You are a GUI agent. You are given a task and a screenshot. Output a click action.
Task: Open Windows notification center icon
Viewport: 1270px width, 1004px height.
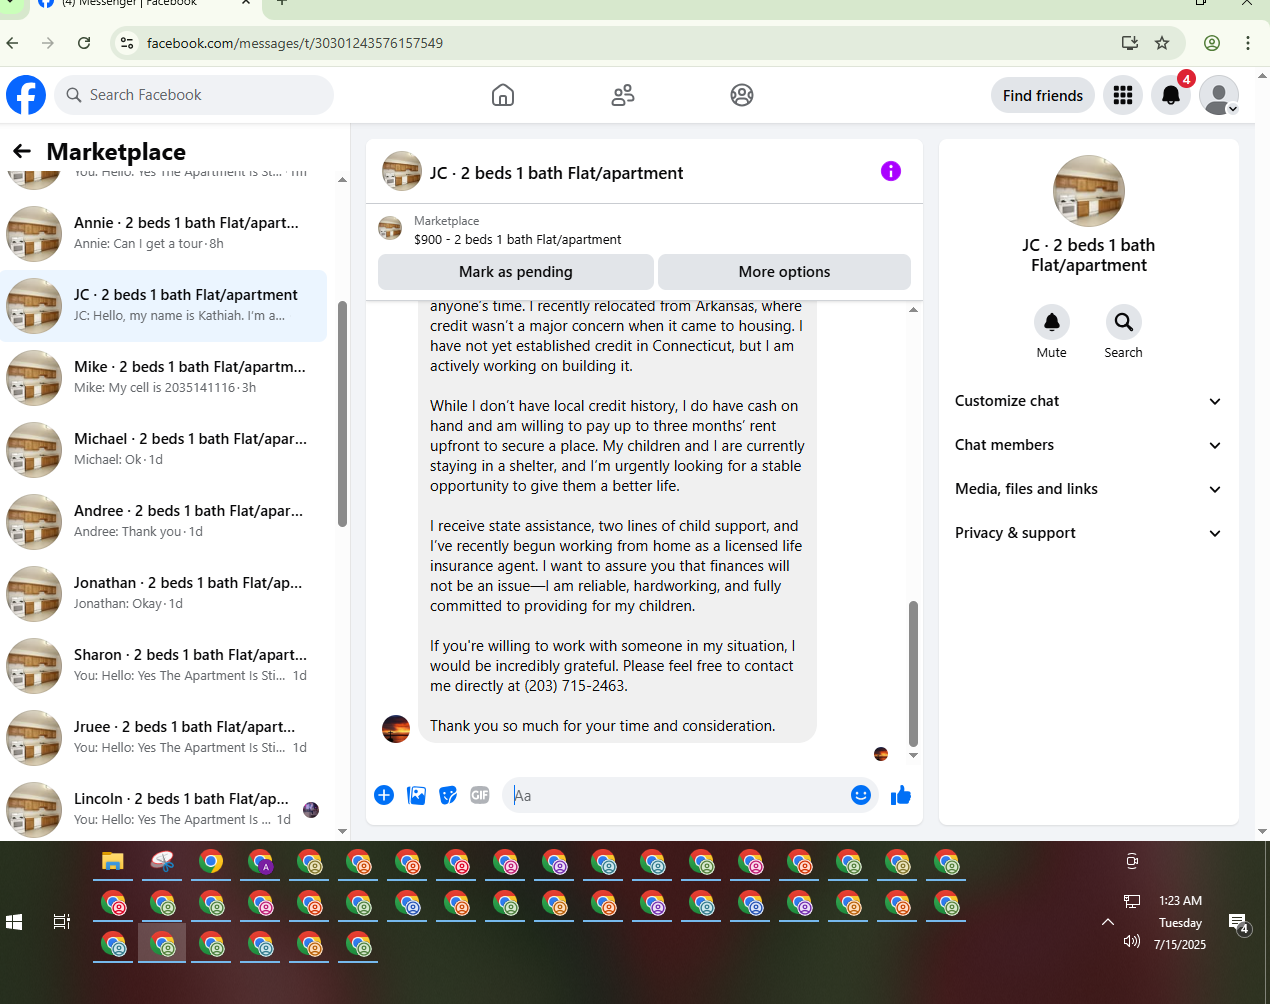point(1239,923)
